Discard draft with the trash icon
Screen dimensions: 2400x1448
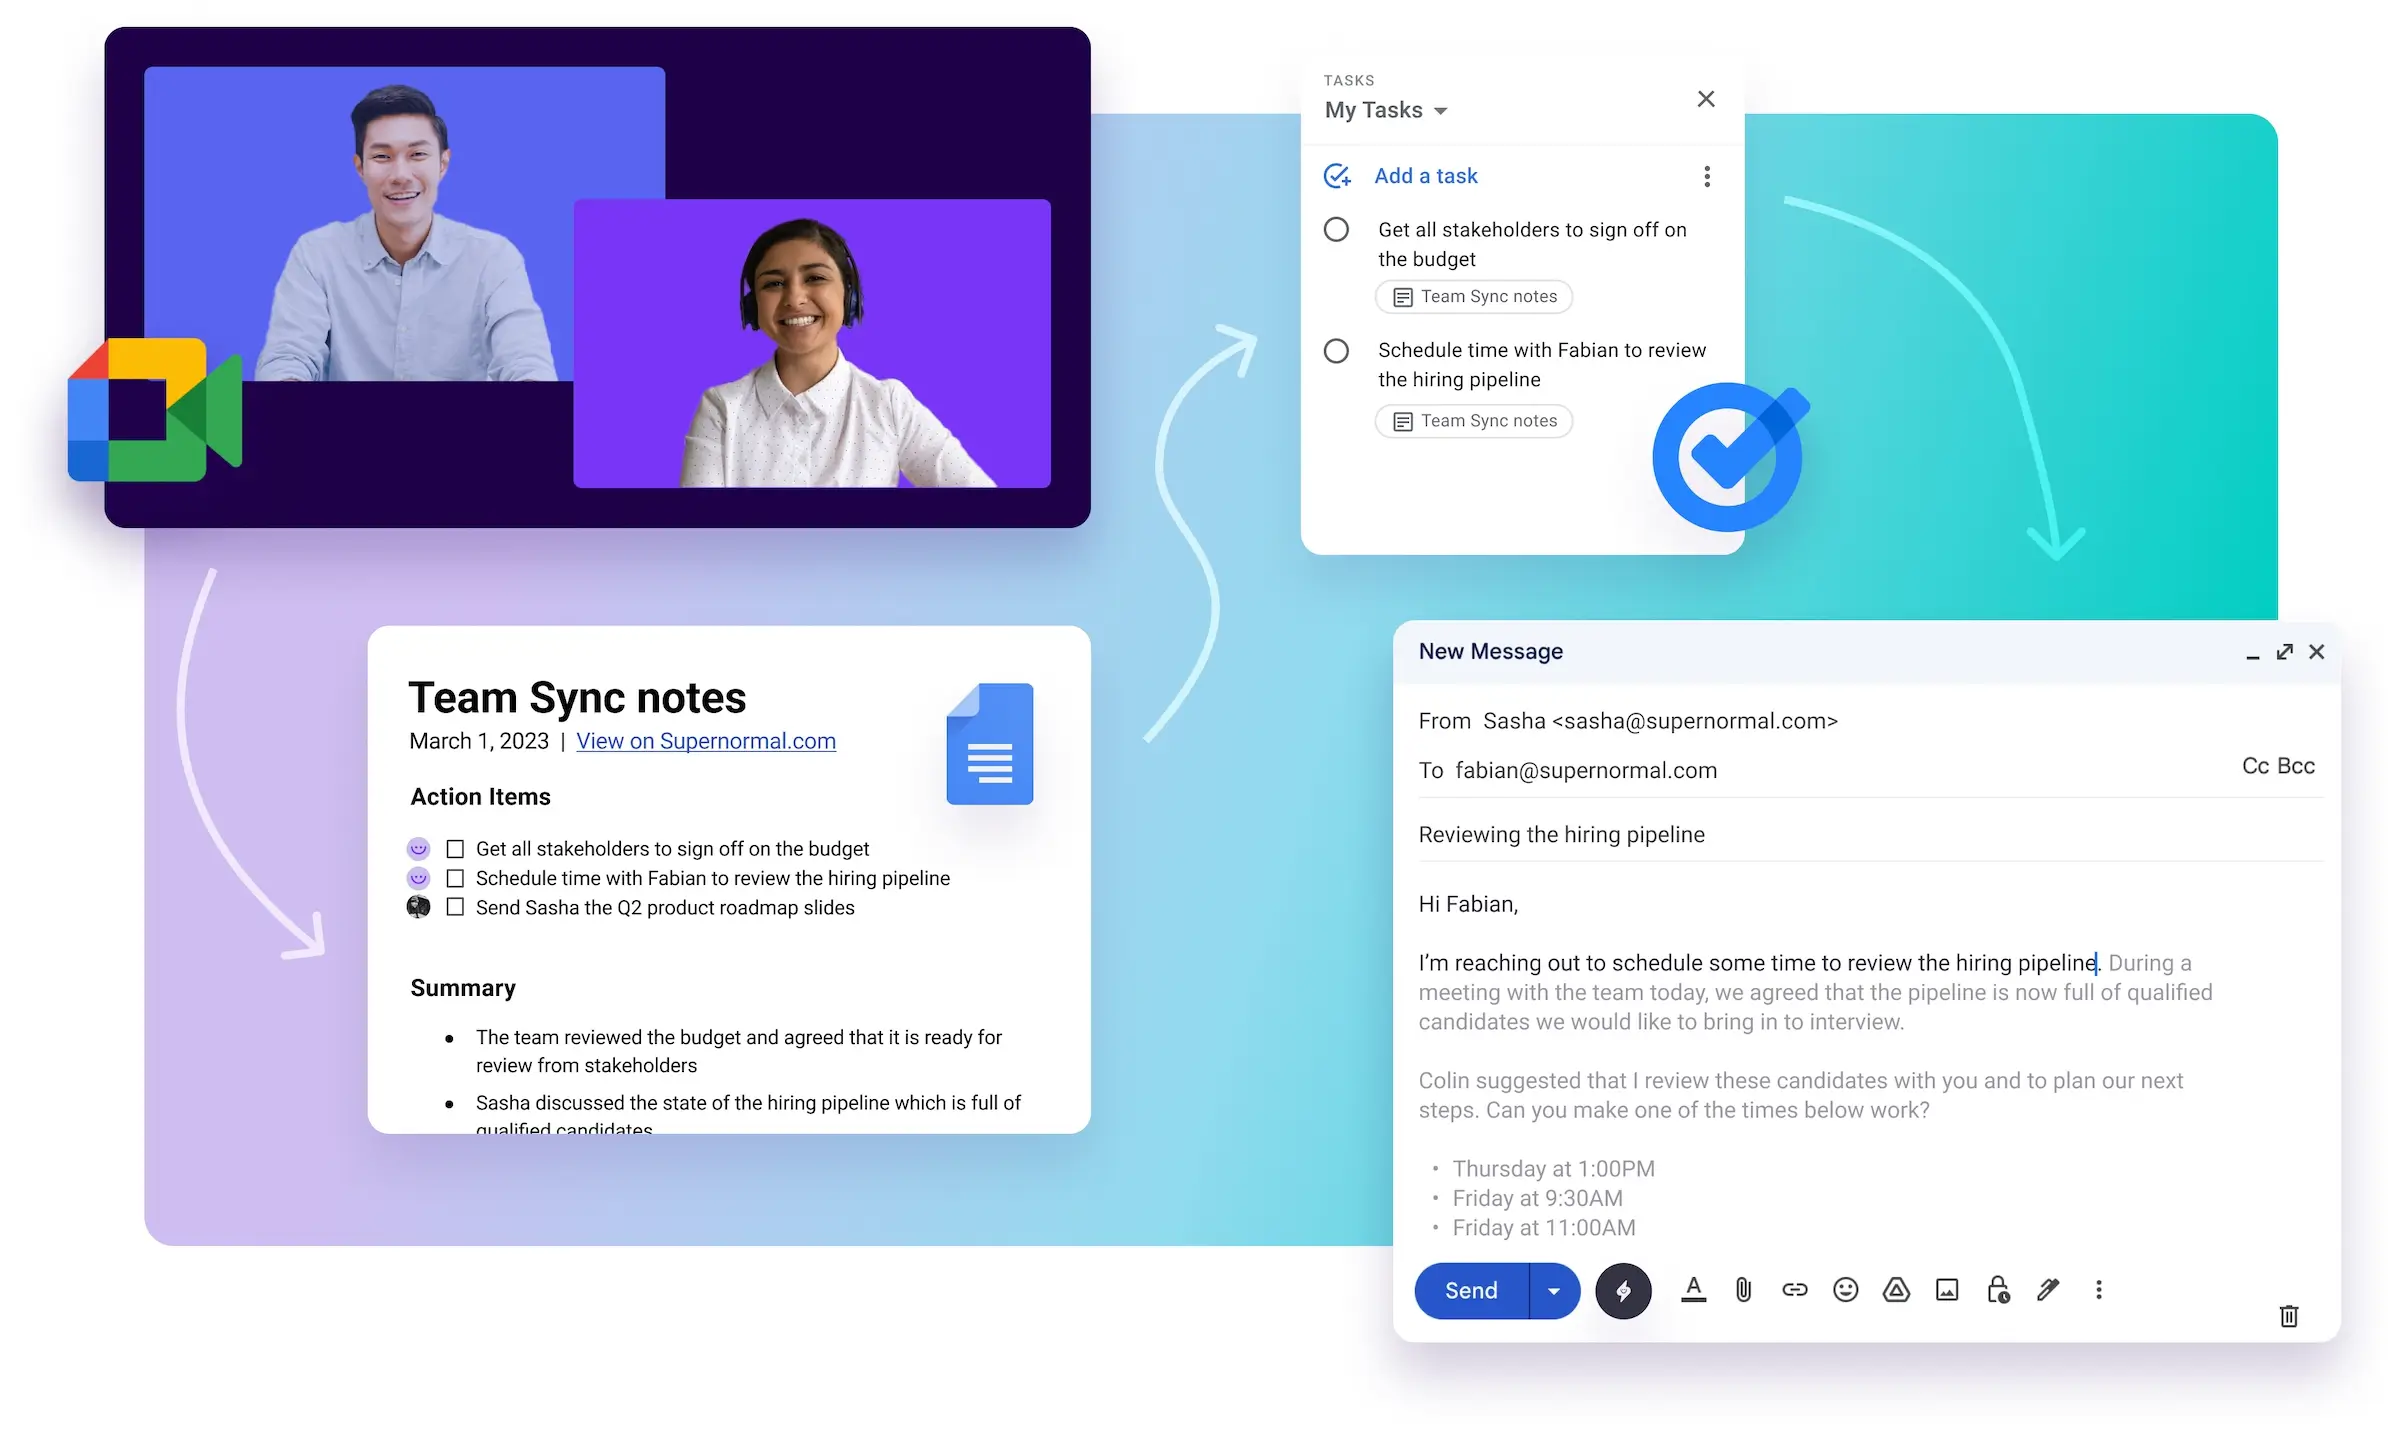click(x=2289, y=1316)
